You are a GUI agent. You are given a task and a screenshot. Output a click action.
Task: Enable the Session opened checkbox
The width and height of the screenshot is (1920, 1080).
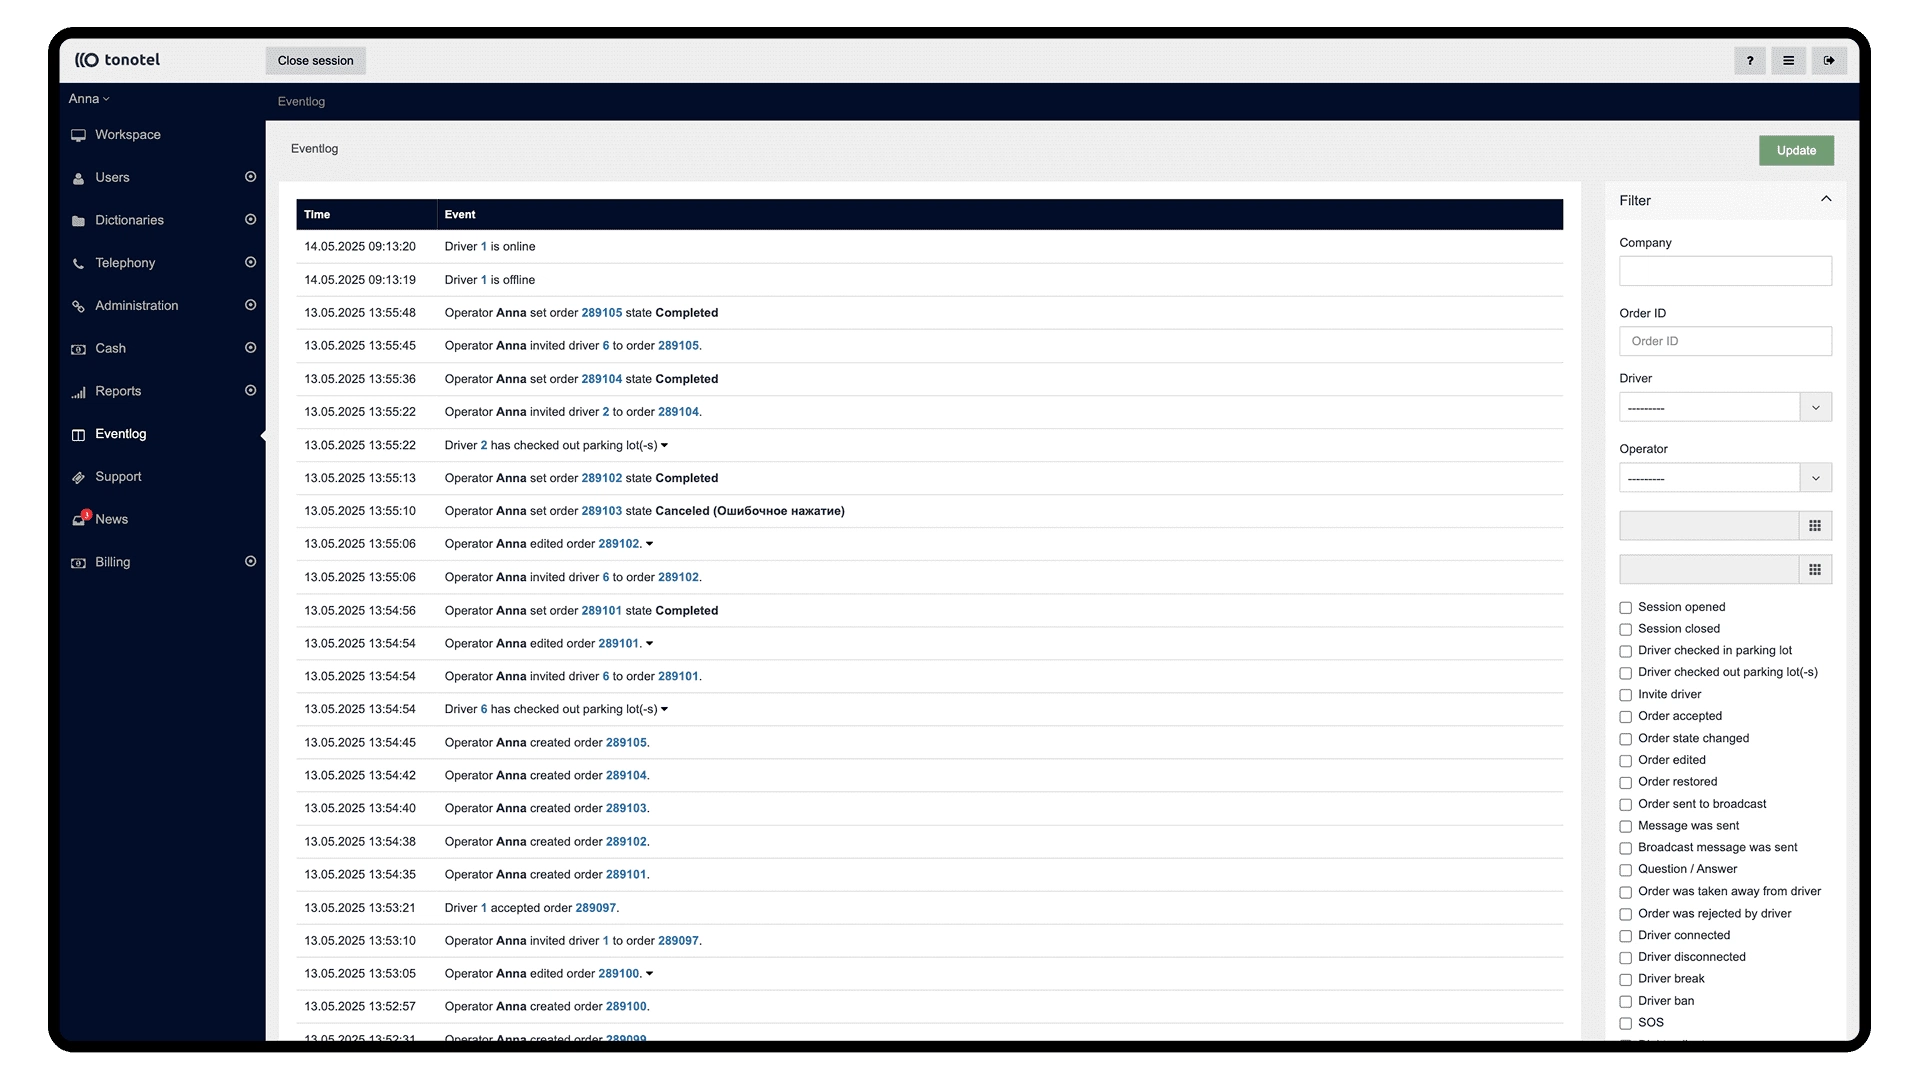pos(1625,608)
